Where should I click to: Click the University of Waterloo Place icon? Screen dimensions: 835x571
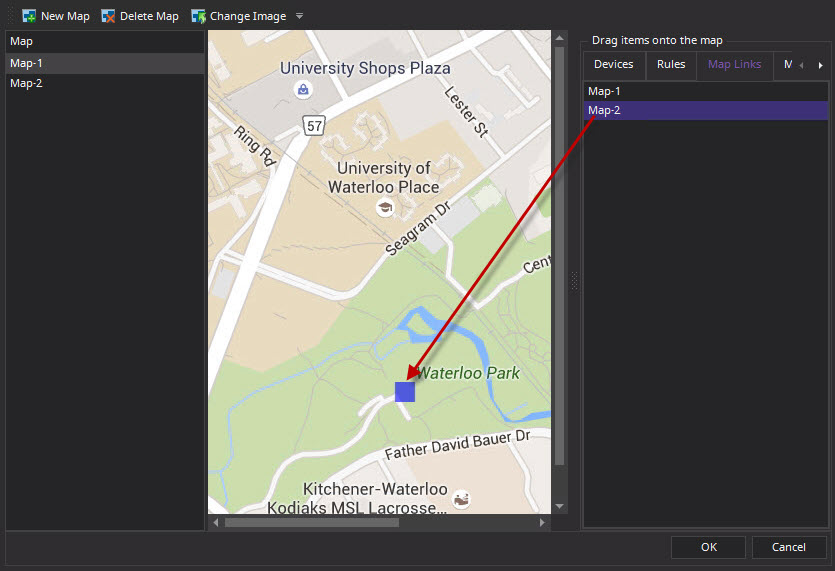pyautogui.click(x=384, y=207)
